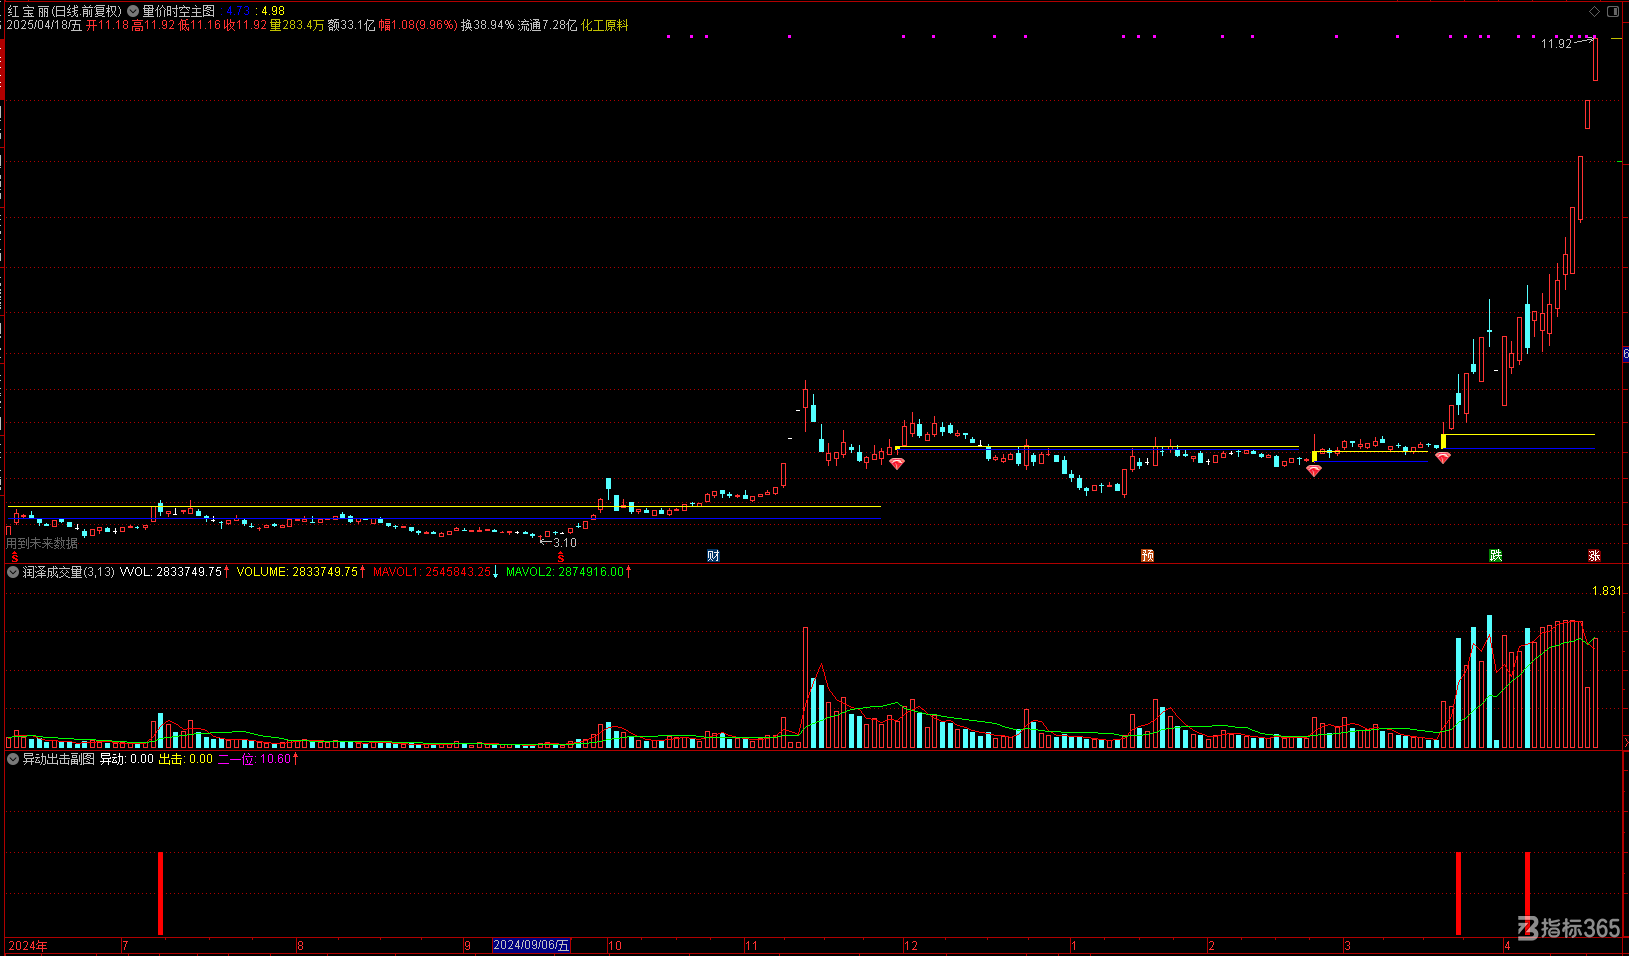
Task: Click the 化工原料 sector label
Action: pos(605,25)
